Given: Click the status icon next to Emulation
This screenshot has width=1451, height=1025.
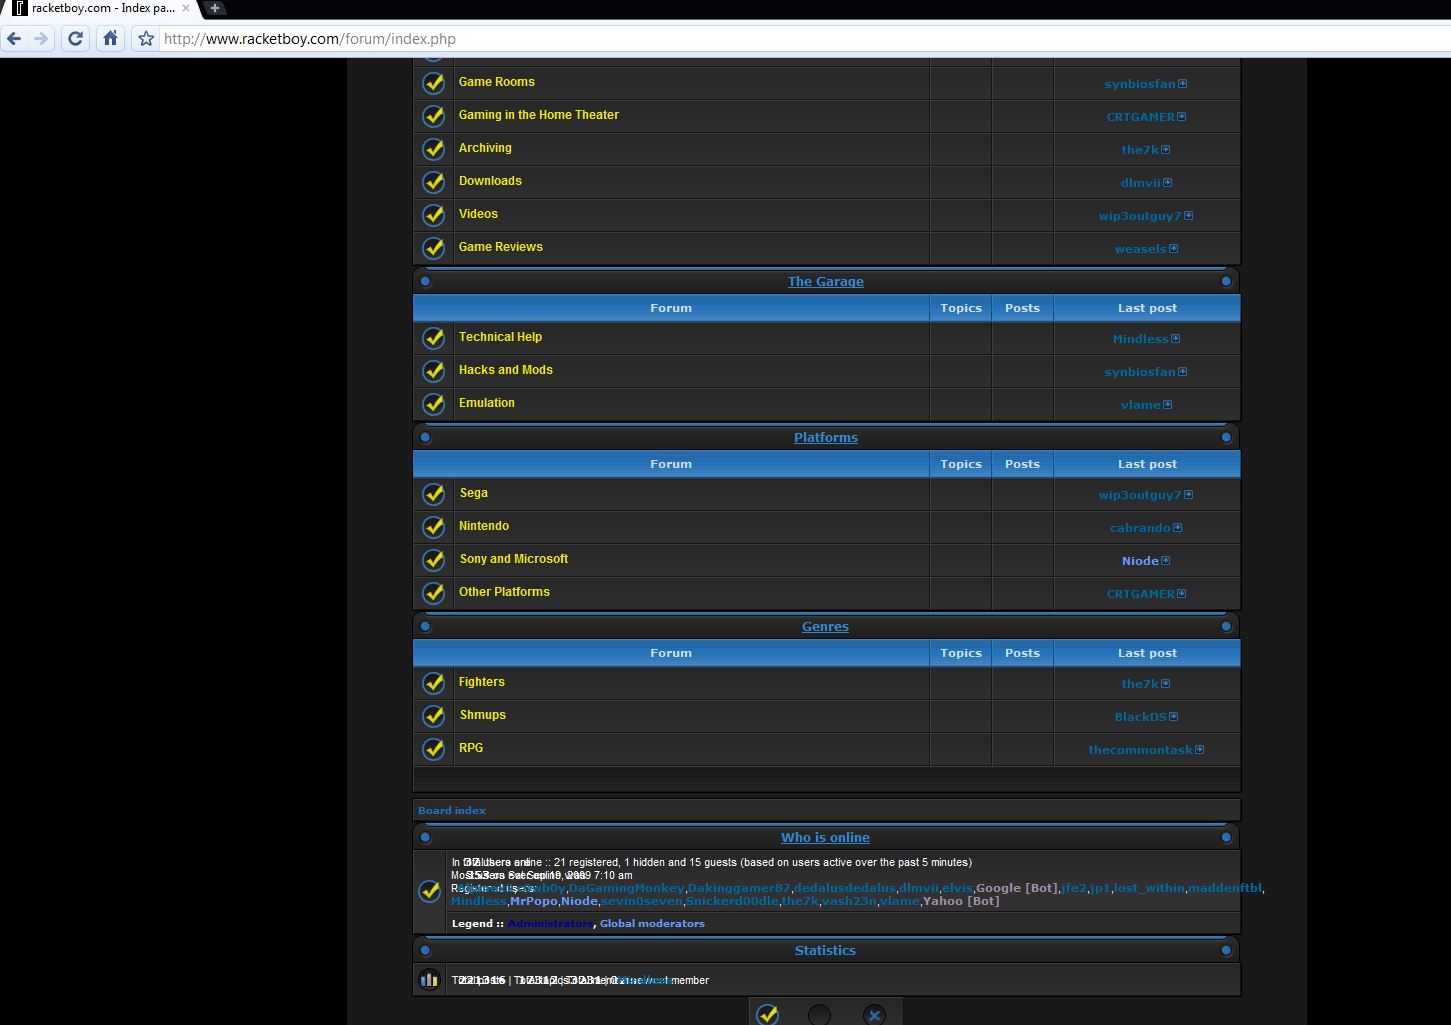Looking at the screenshot, I should [x=433, y=403].
